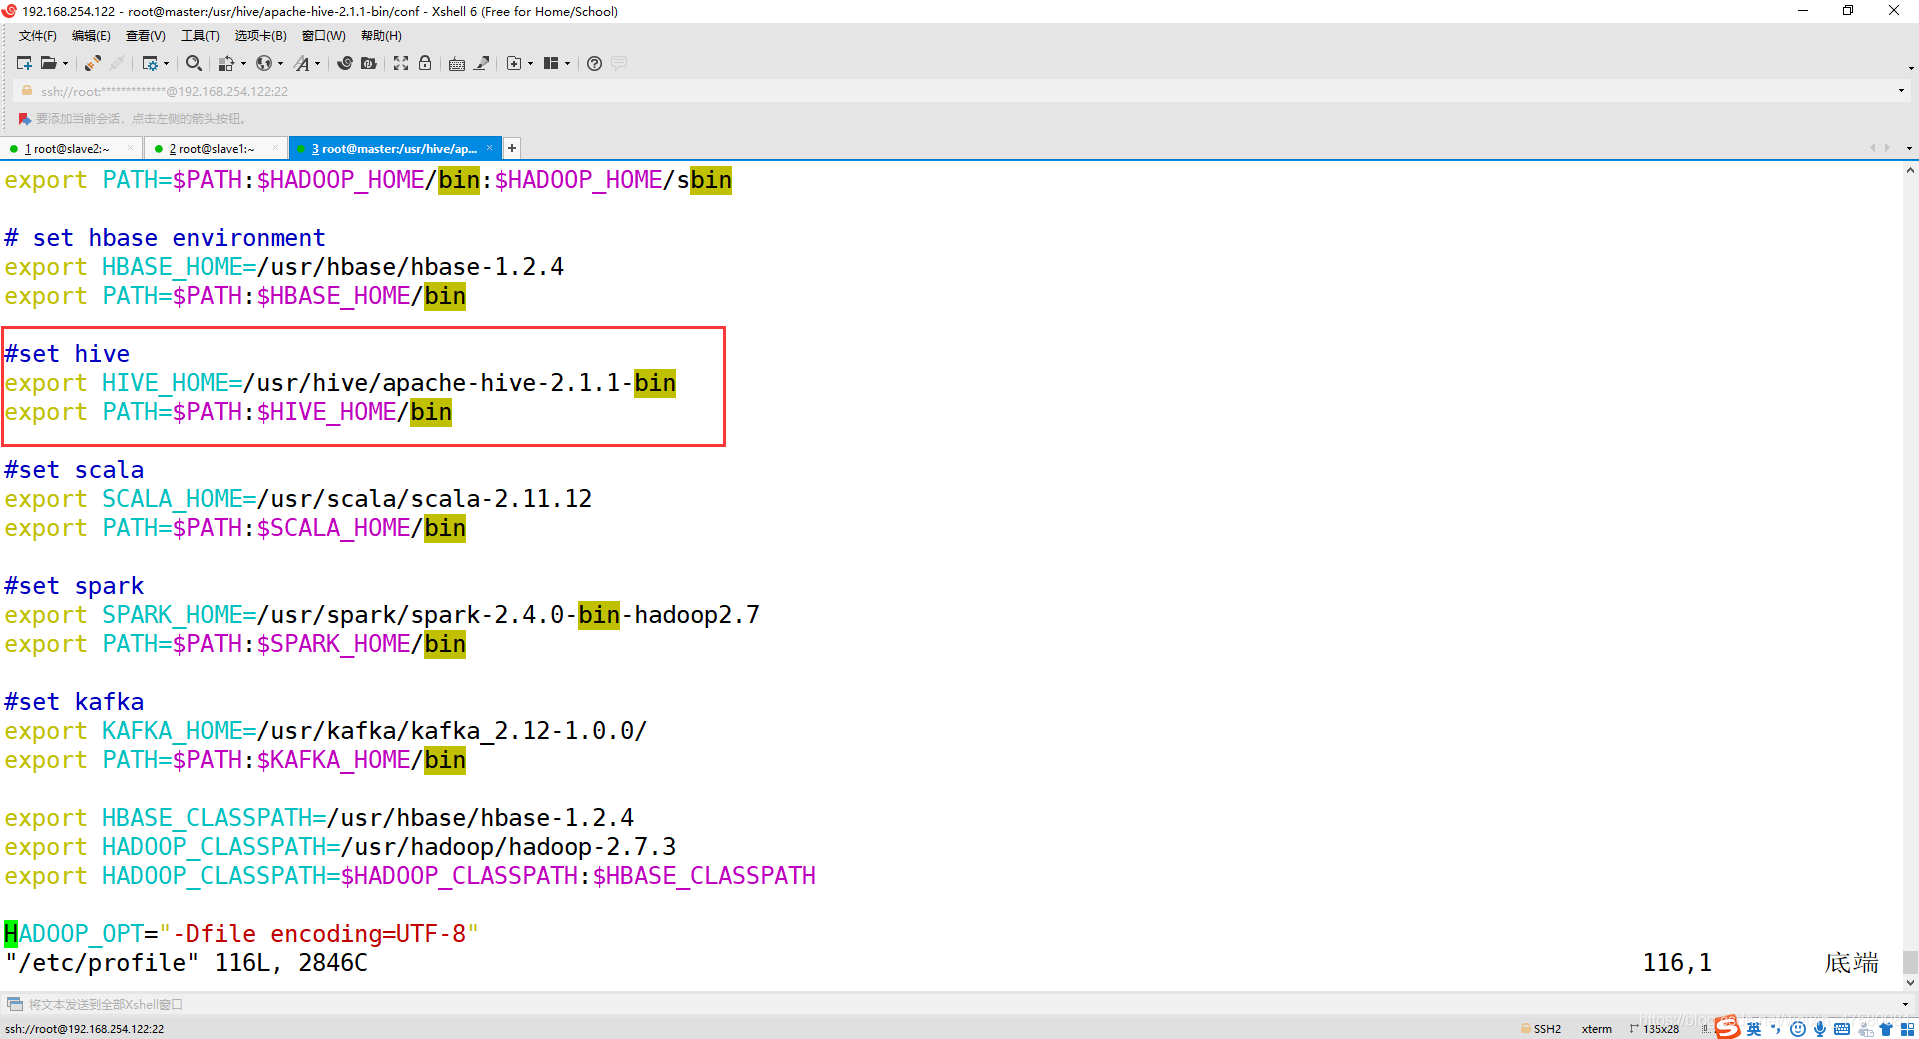1919x1039 pixels.
Task: Click the Find magnifier icon
Action: (194, 63)
